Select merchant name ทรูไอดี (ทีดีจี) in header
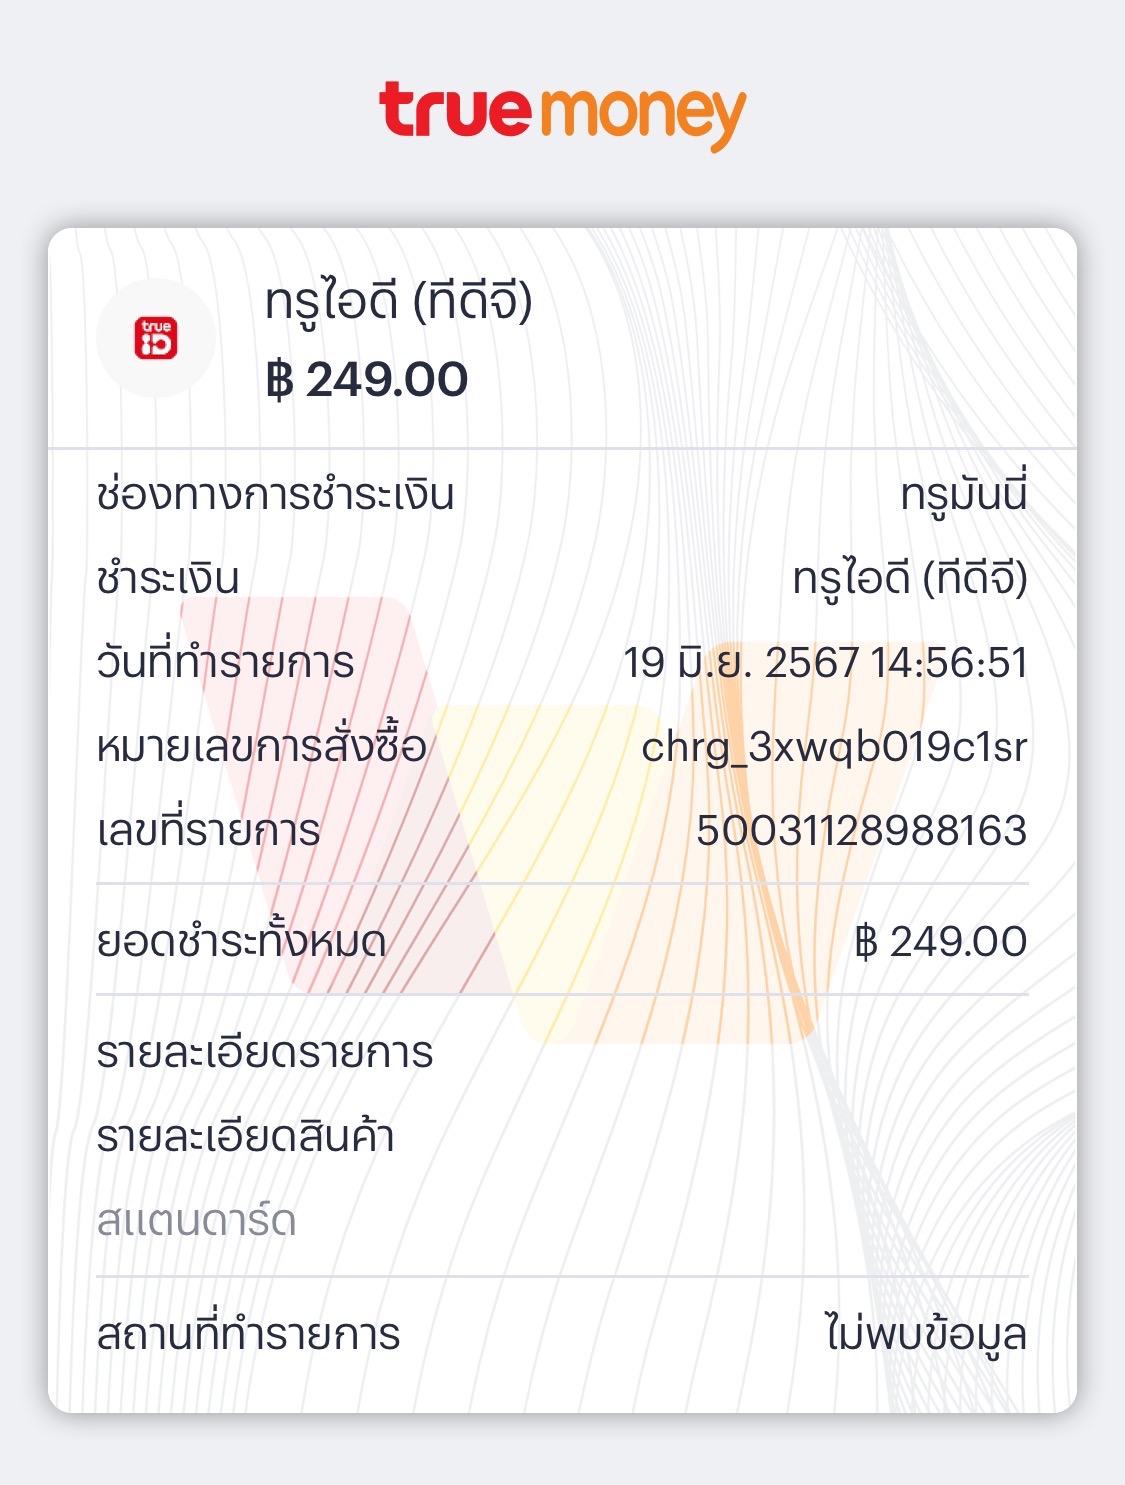Viewport: 1125px width, 1485px height. pyautogui.click(x=398, y=301)
